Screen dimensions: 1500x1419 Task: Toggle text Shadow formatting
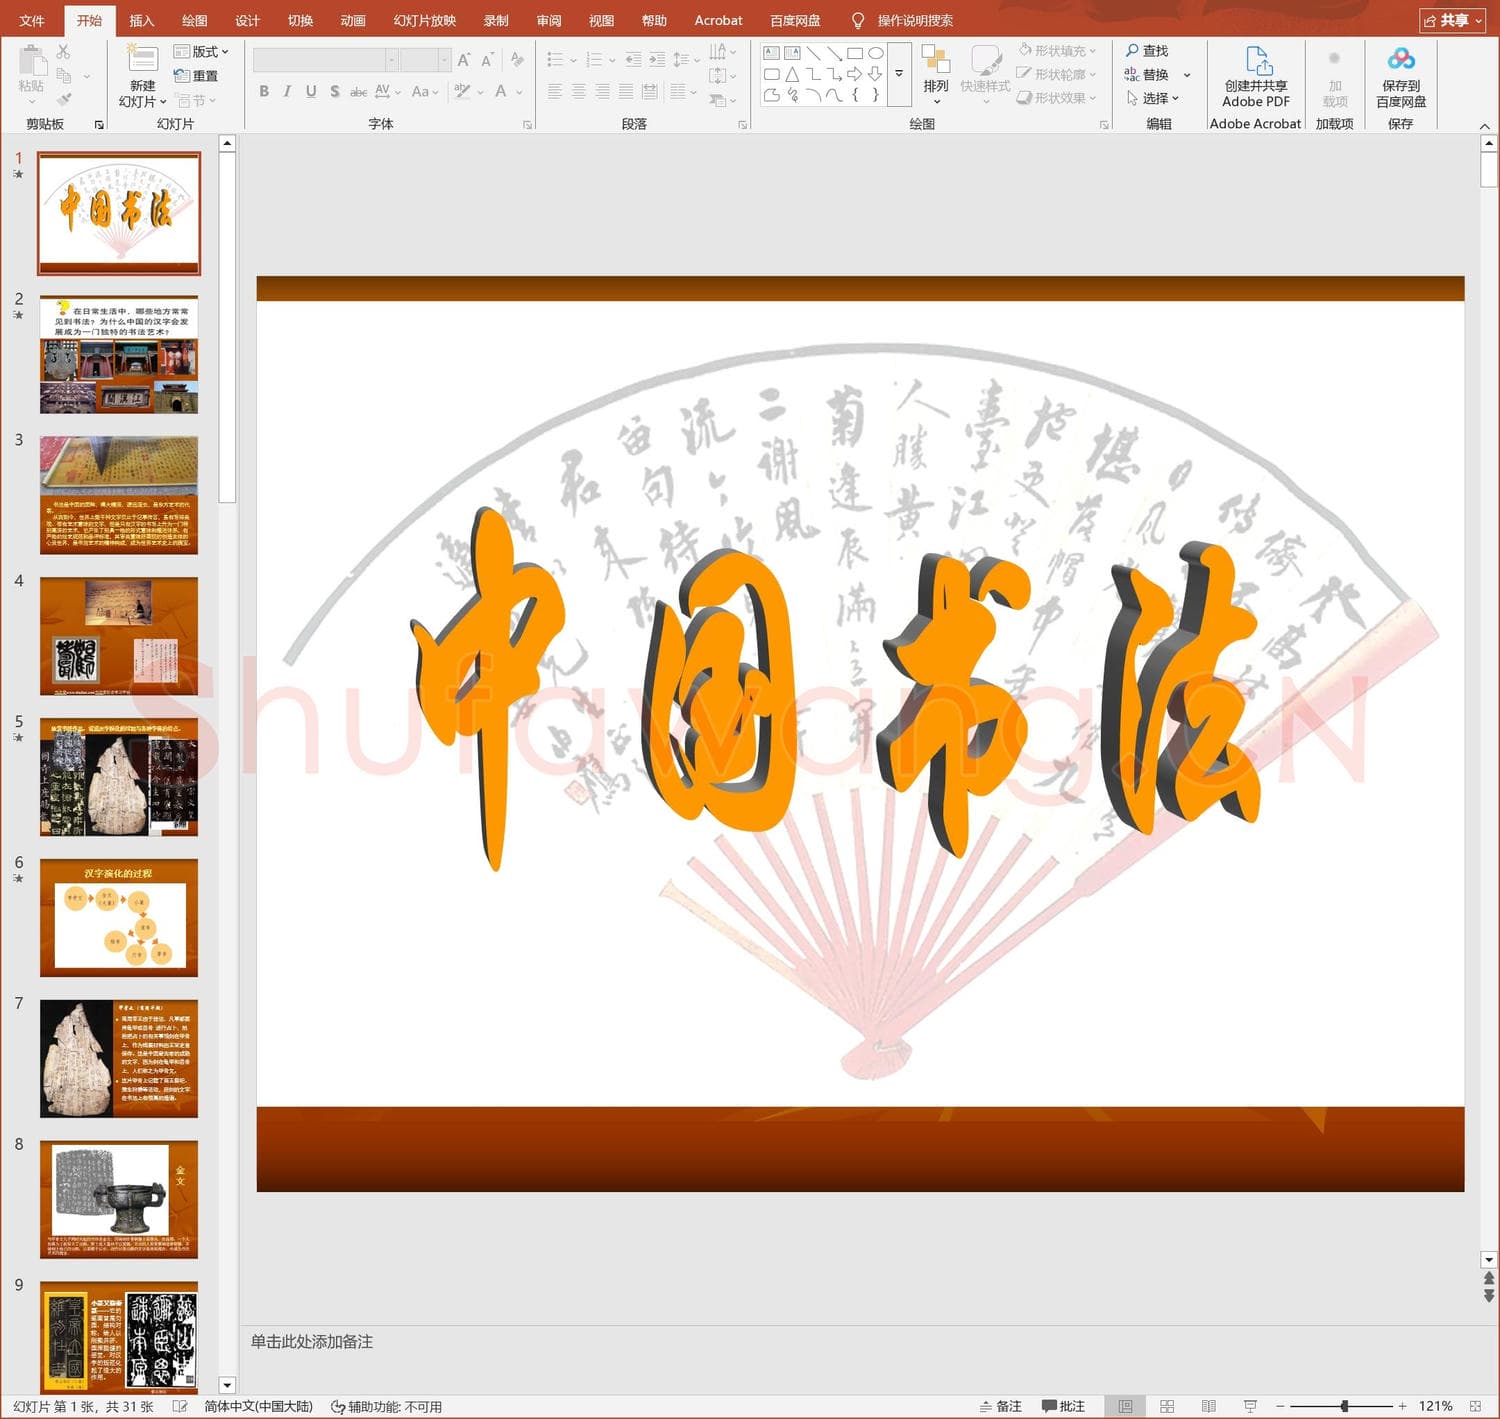coord(335,92)
